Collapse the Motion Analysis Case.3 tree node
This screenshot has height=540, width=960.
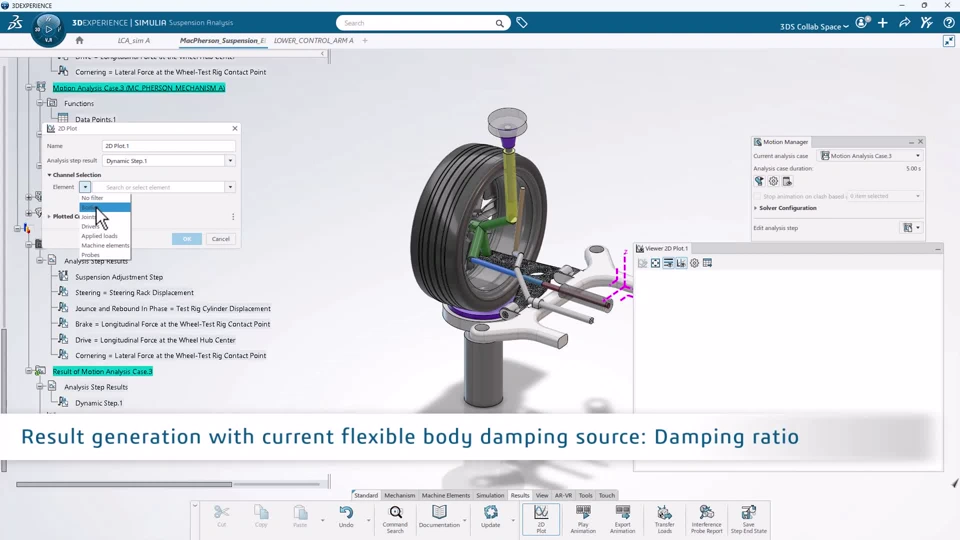[29, 88]
